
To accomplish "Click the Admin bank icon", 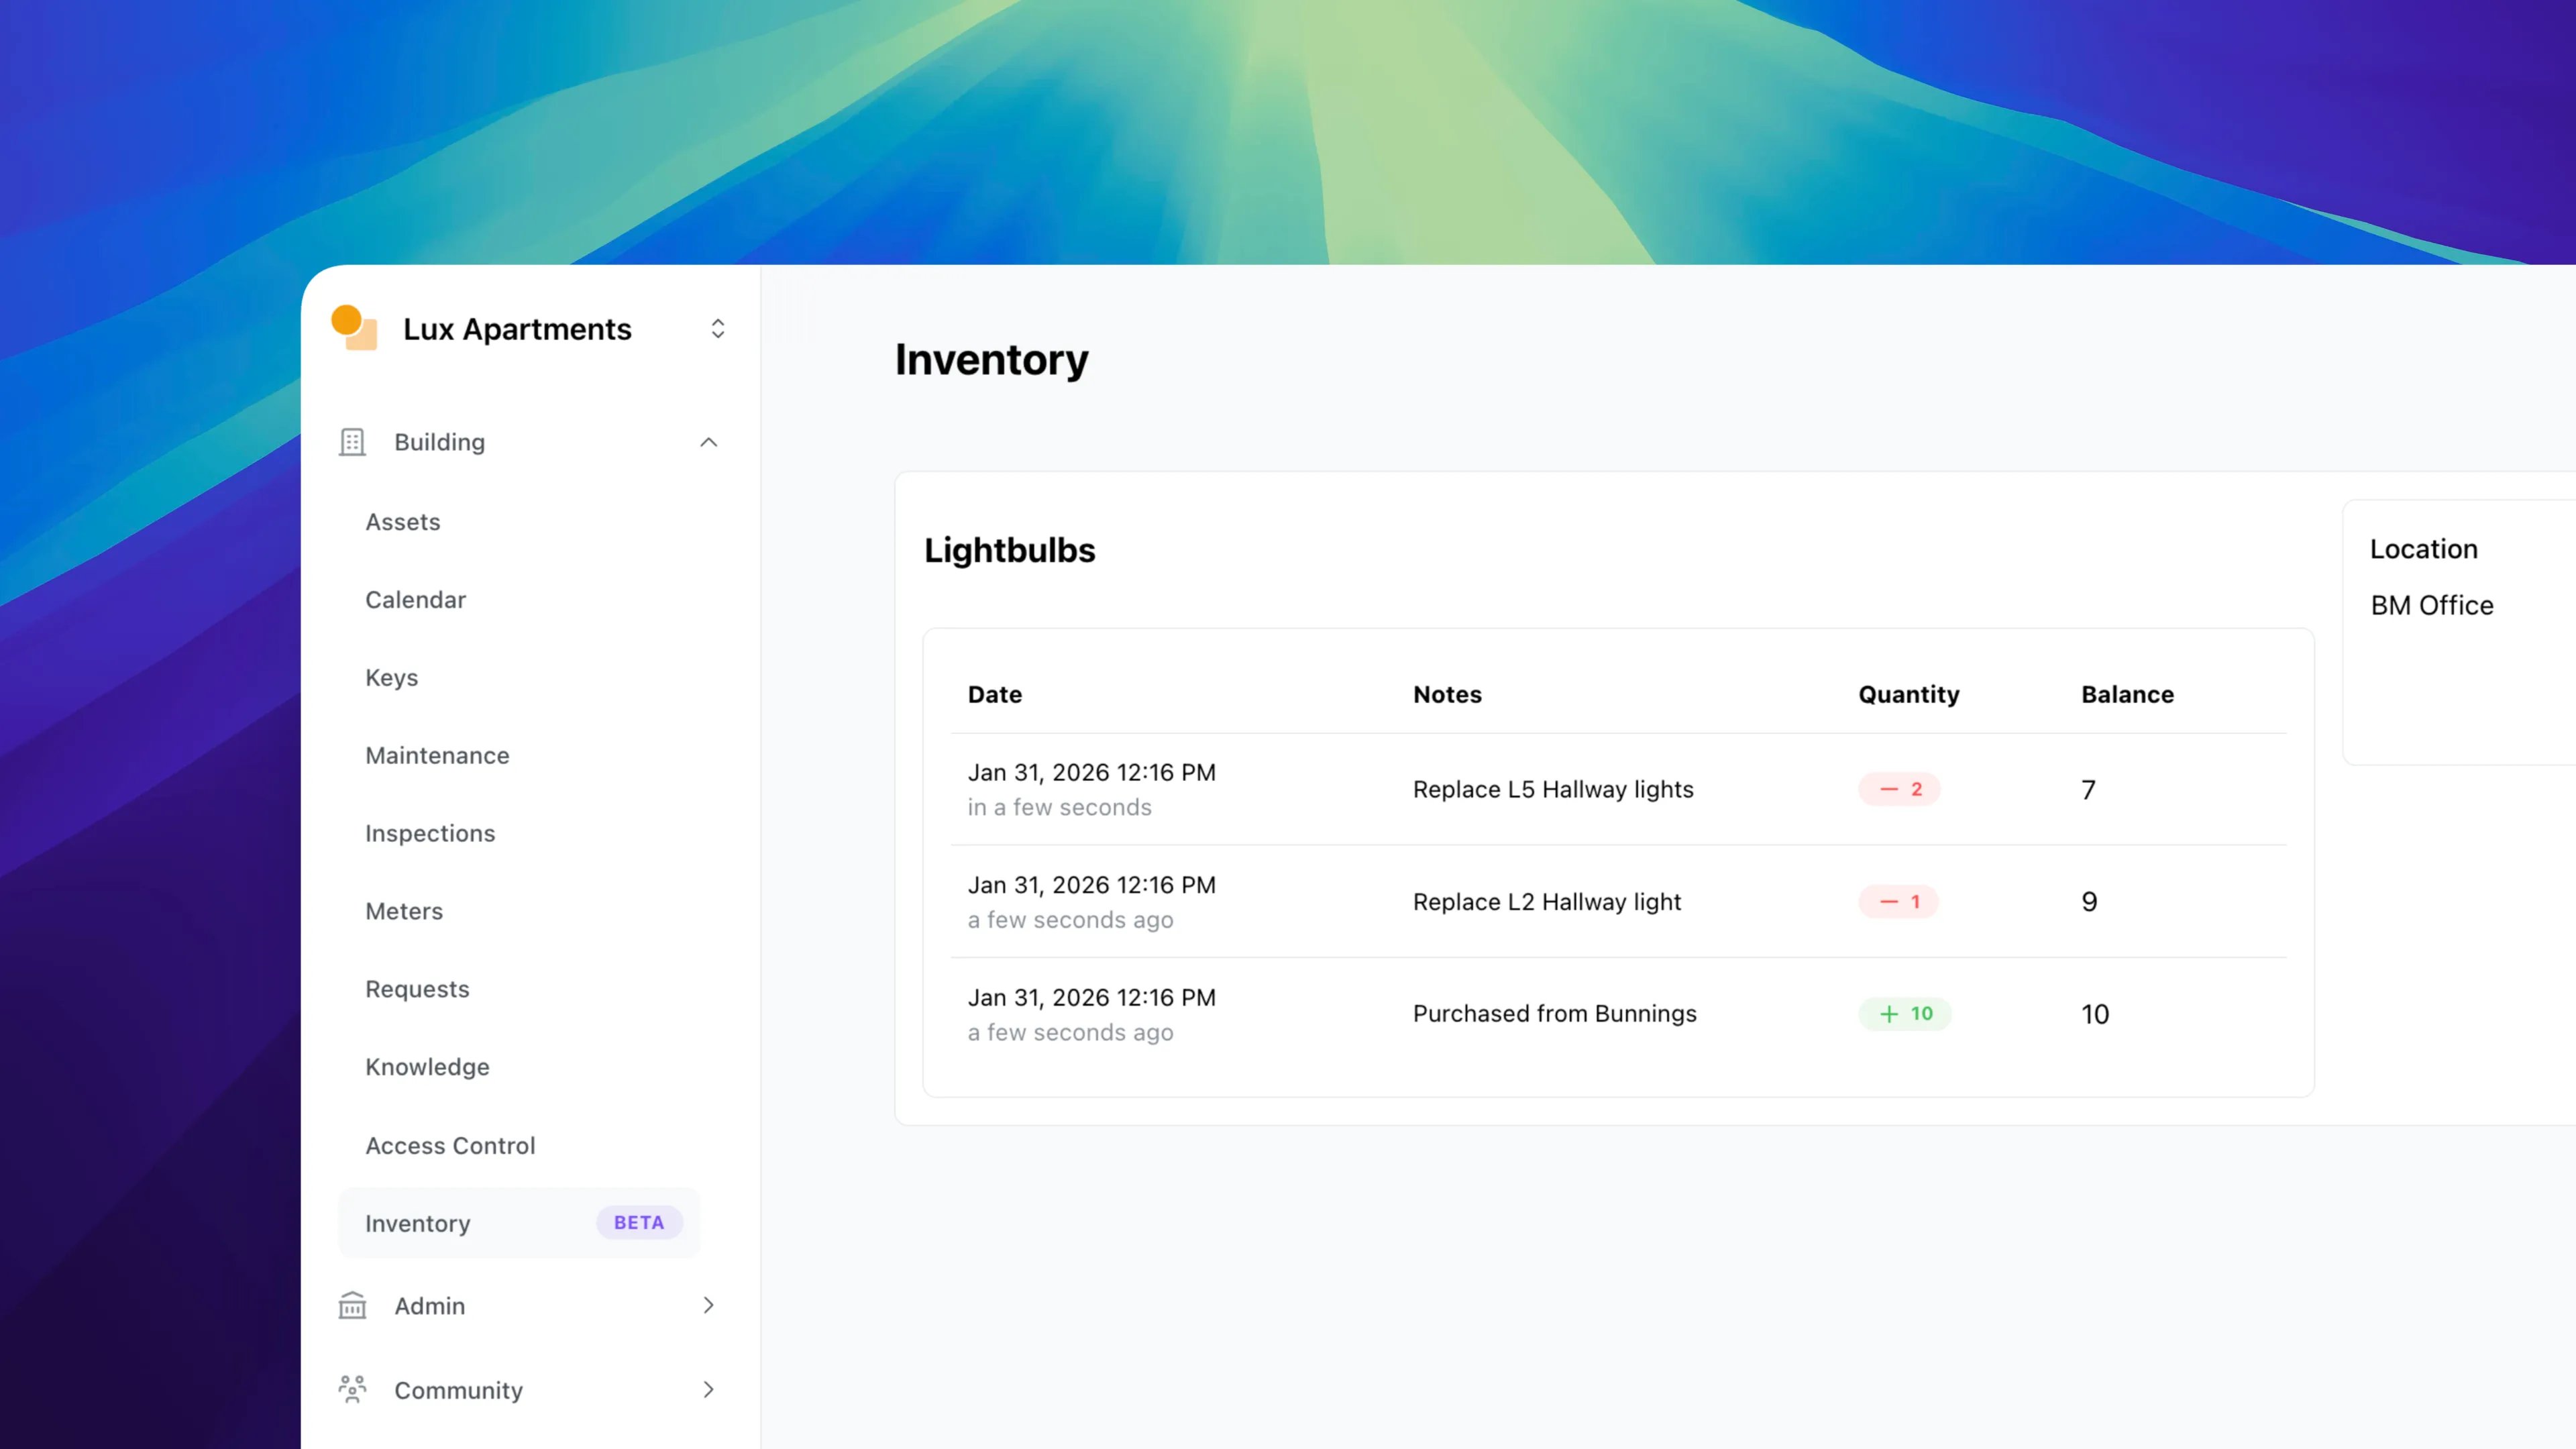I will point(352,1305).
